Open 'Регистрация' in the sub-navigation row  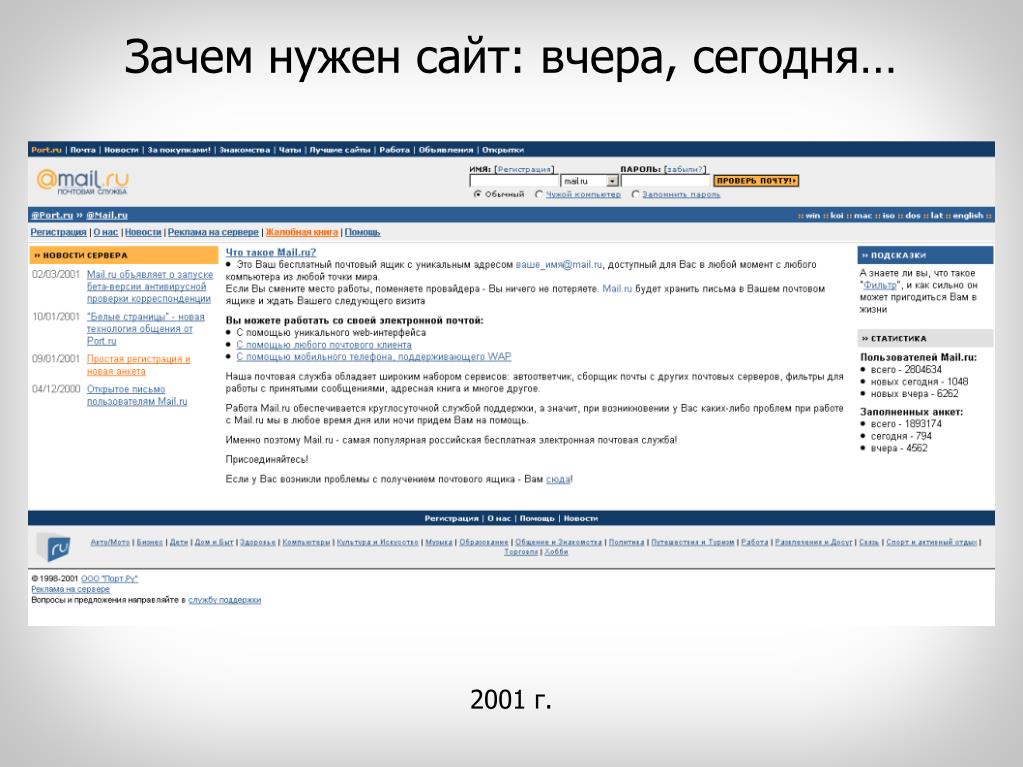(x=58, y=232)
